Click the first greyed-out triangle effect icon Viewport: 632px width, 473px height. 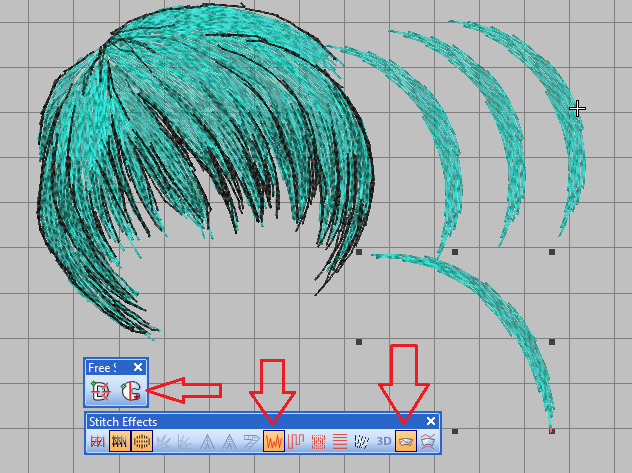[208, 442]
